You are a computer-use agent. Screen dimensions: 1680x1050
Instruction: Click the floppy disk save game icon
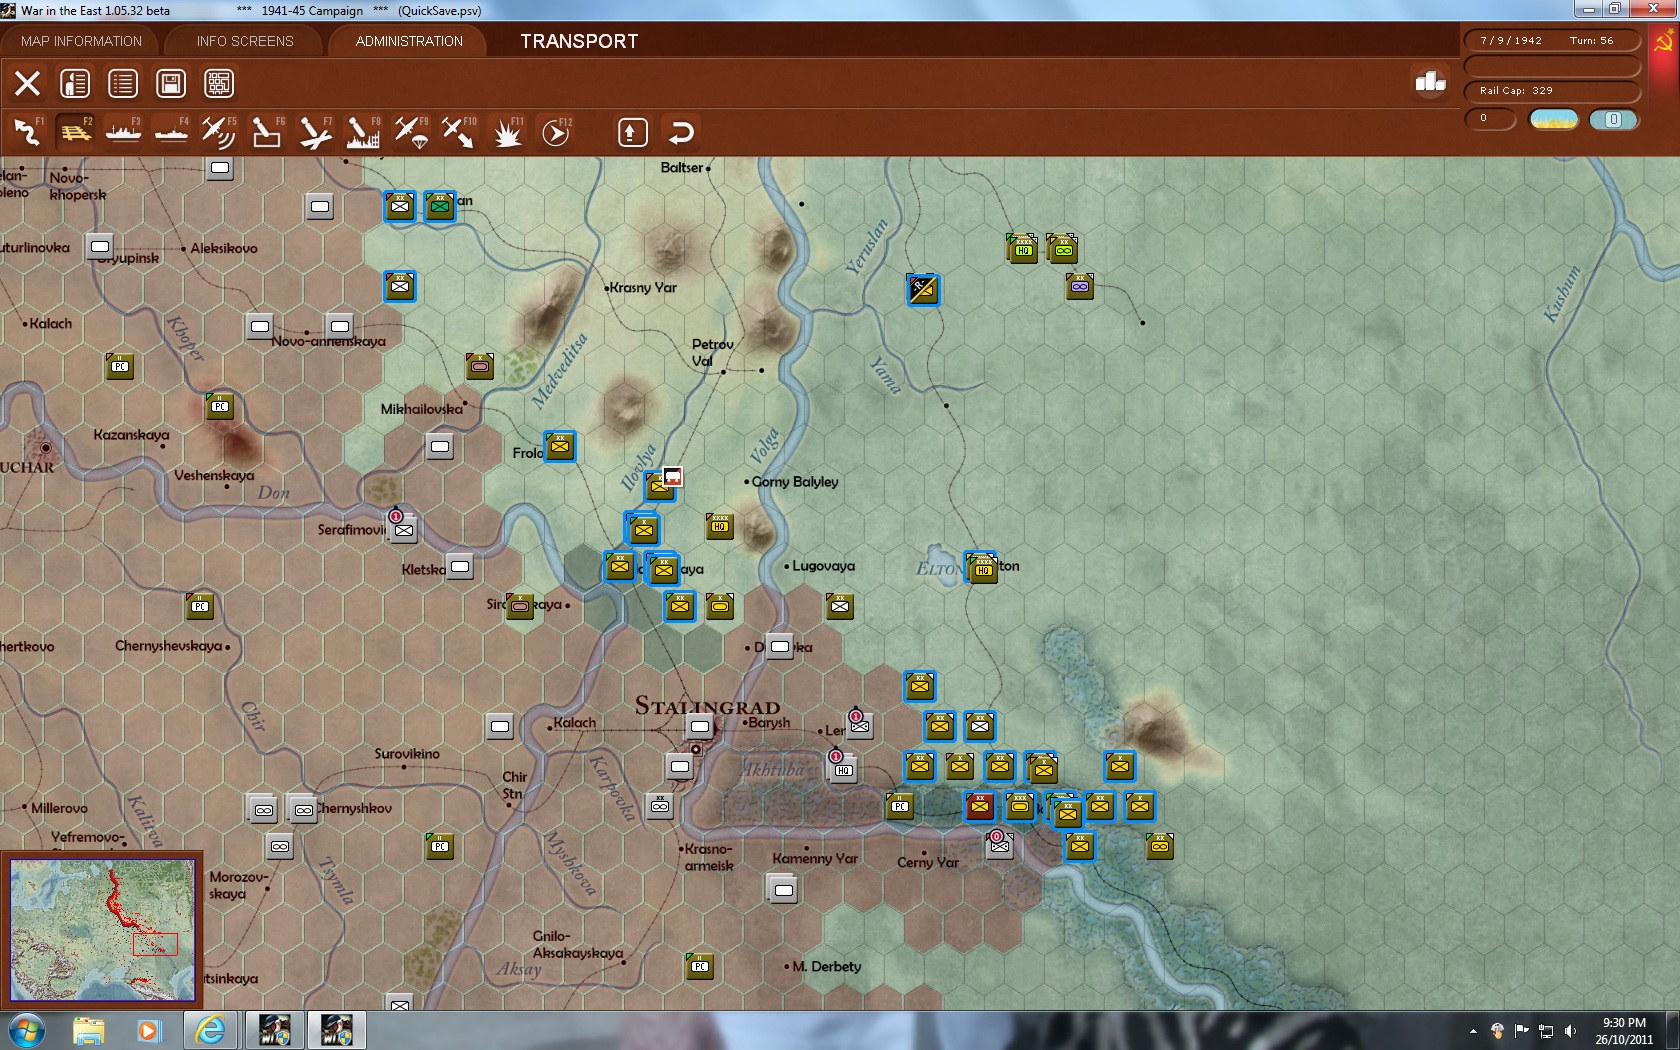[x=171, y=83]
